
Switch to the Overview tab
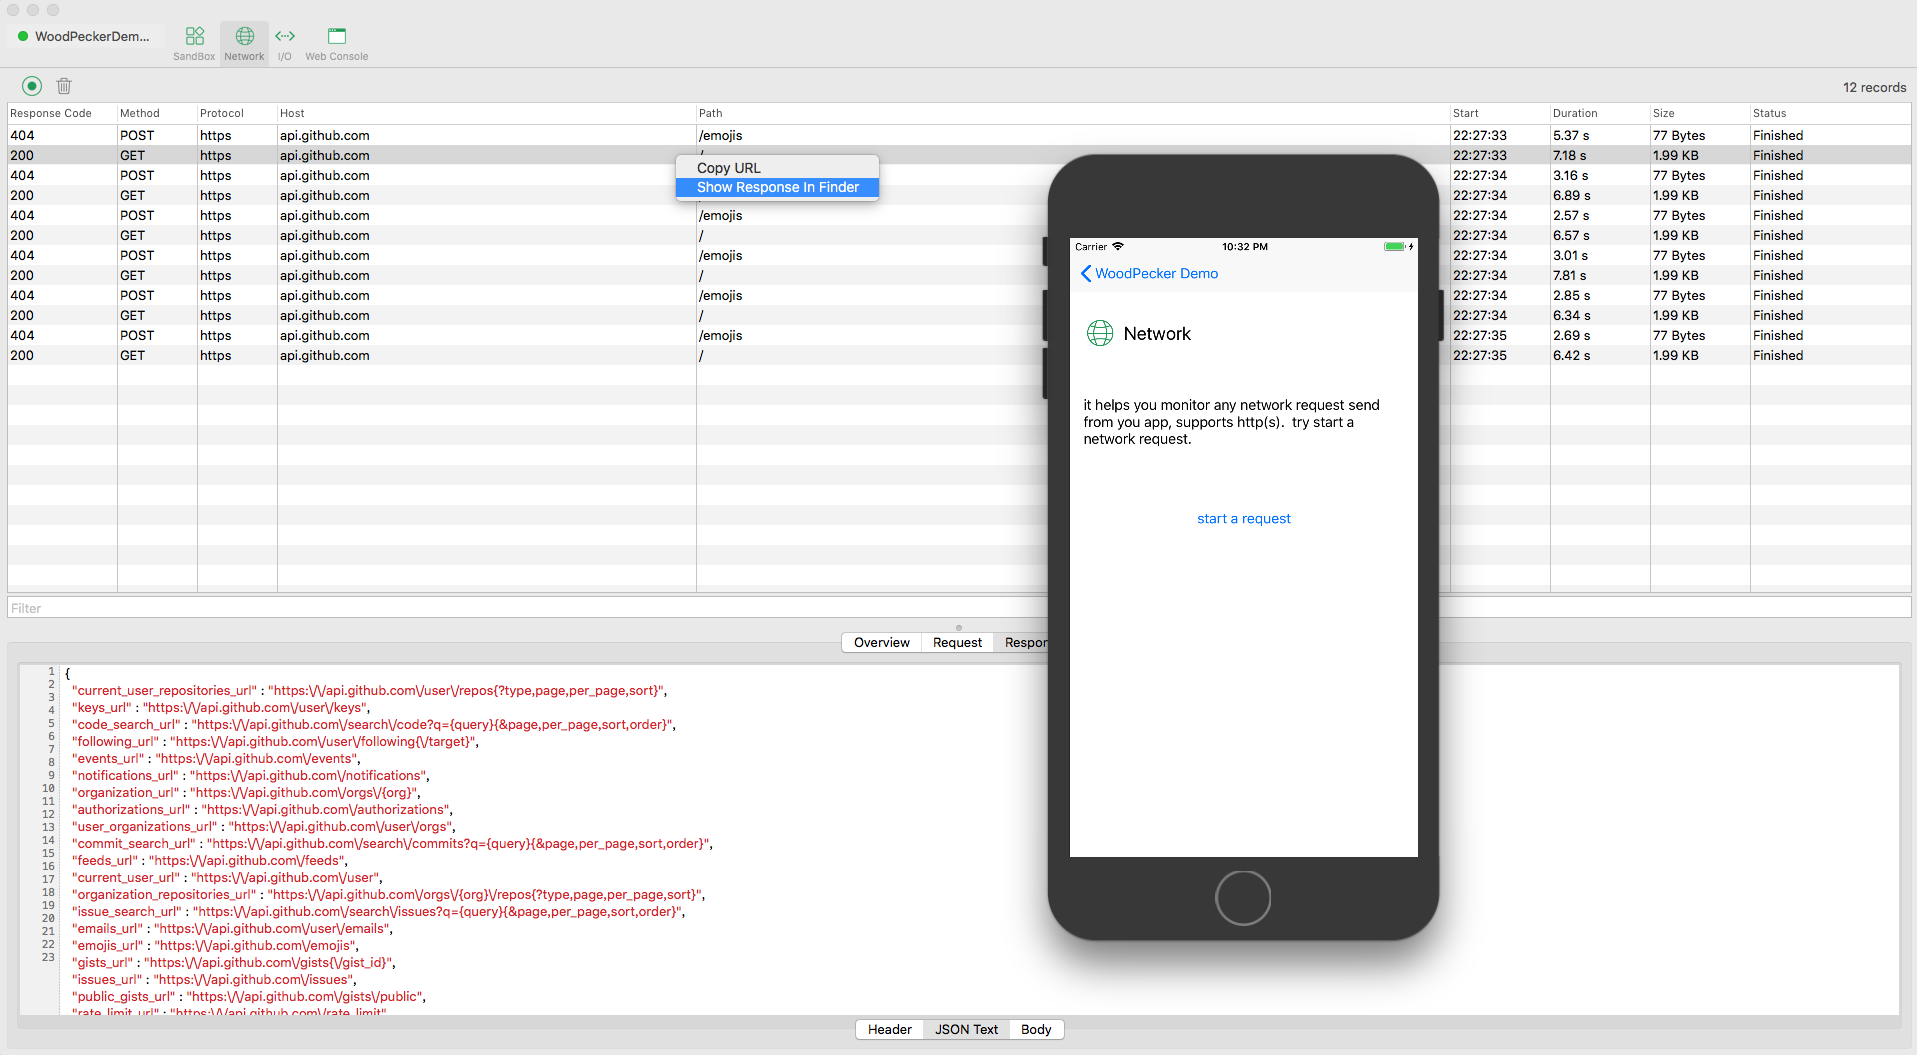click(881, 643)
